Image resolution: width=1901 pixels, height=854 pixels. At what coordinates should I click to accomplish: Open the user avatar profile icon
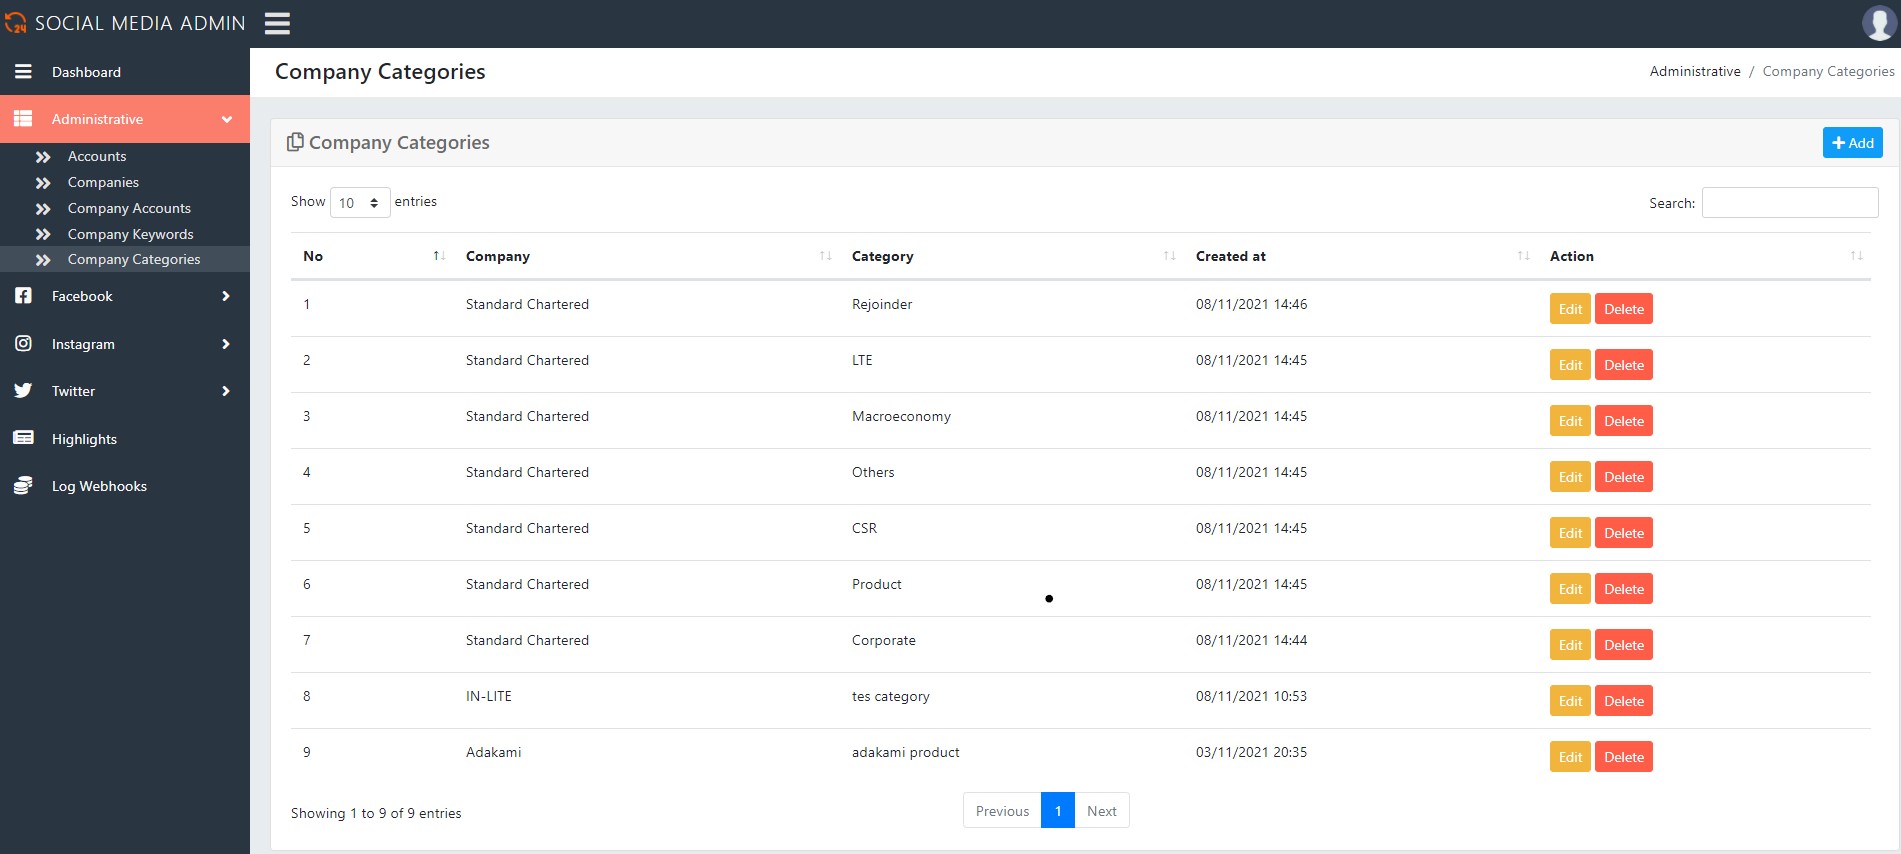tap(1879, 23)
